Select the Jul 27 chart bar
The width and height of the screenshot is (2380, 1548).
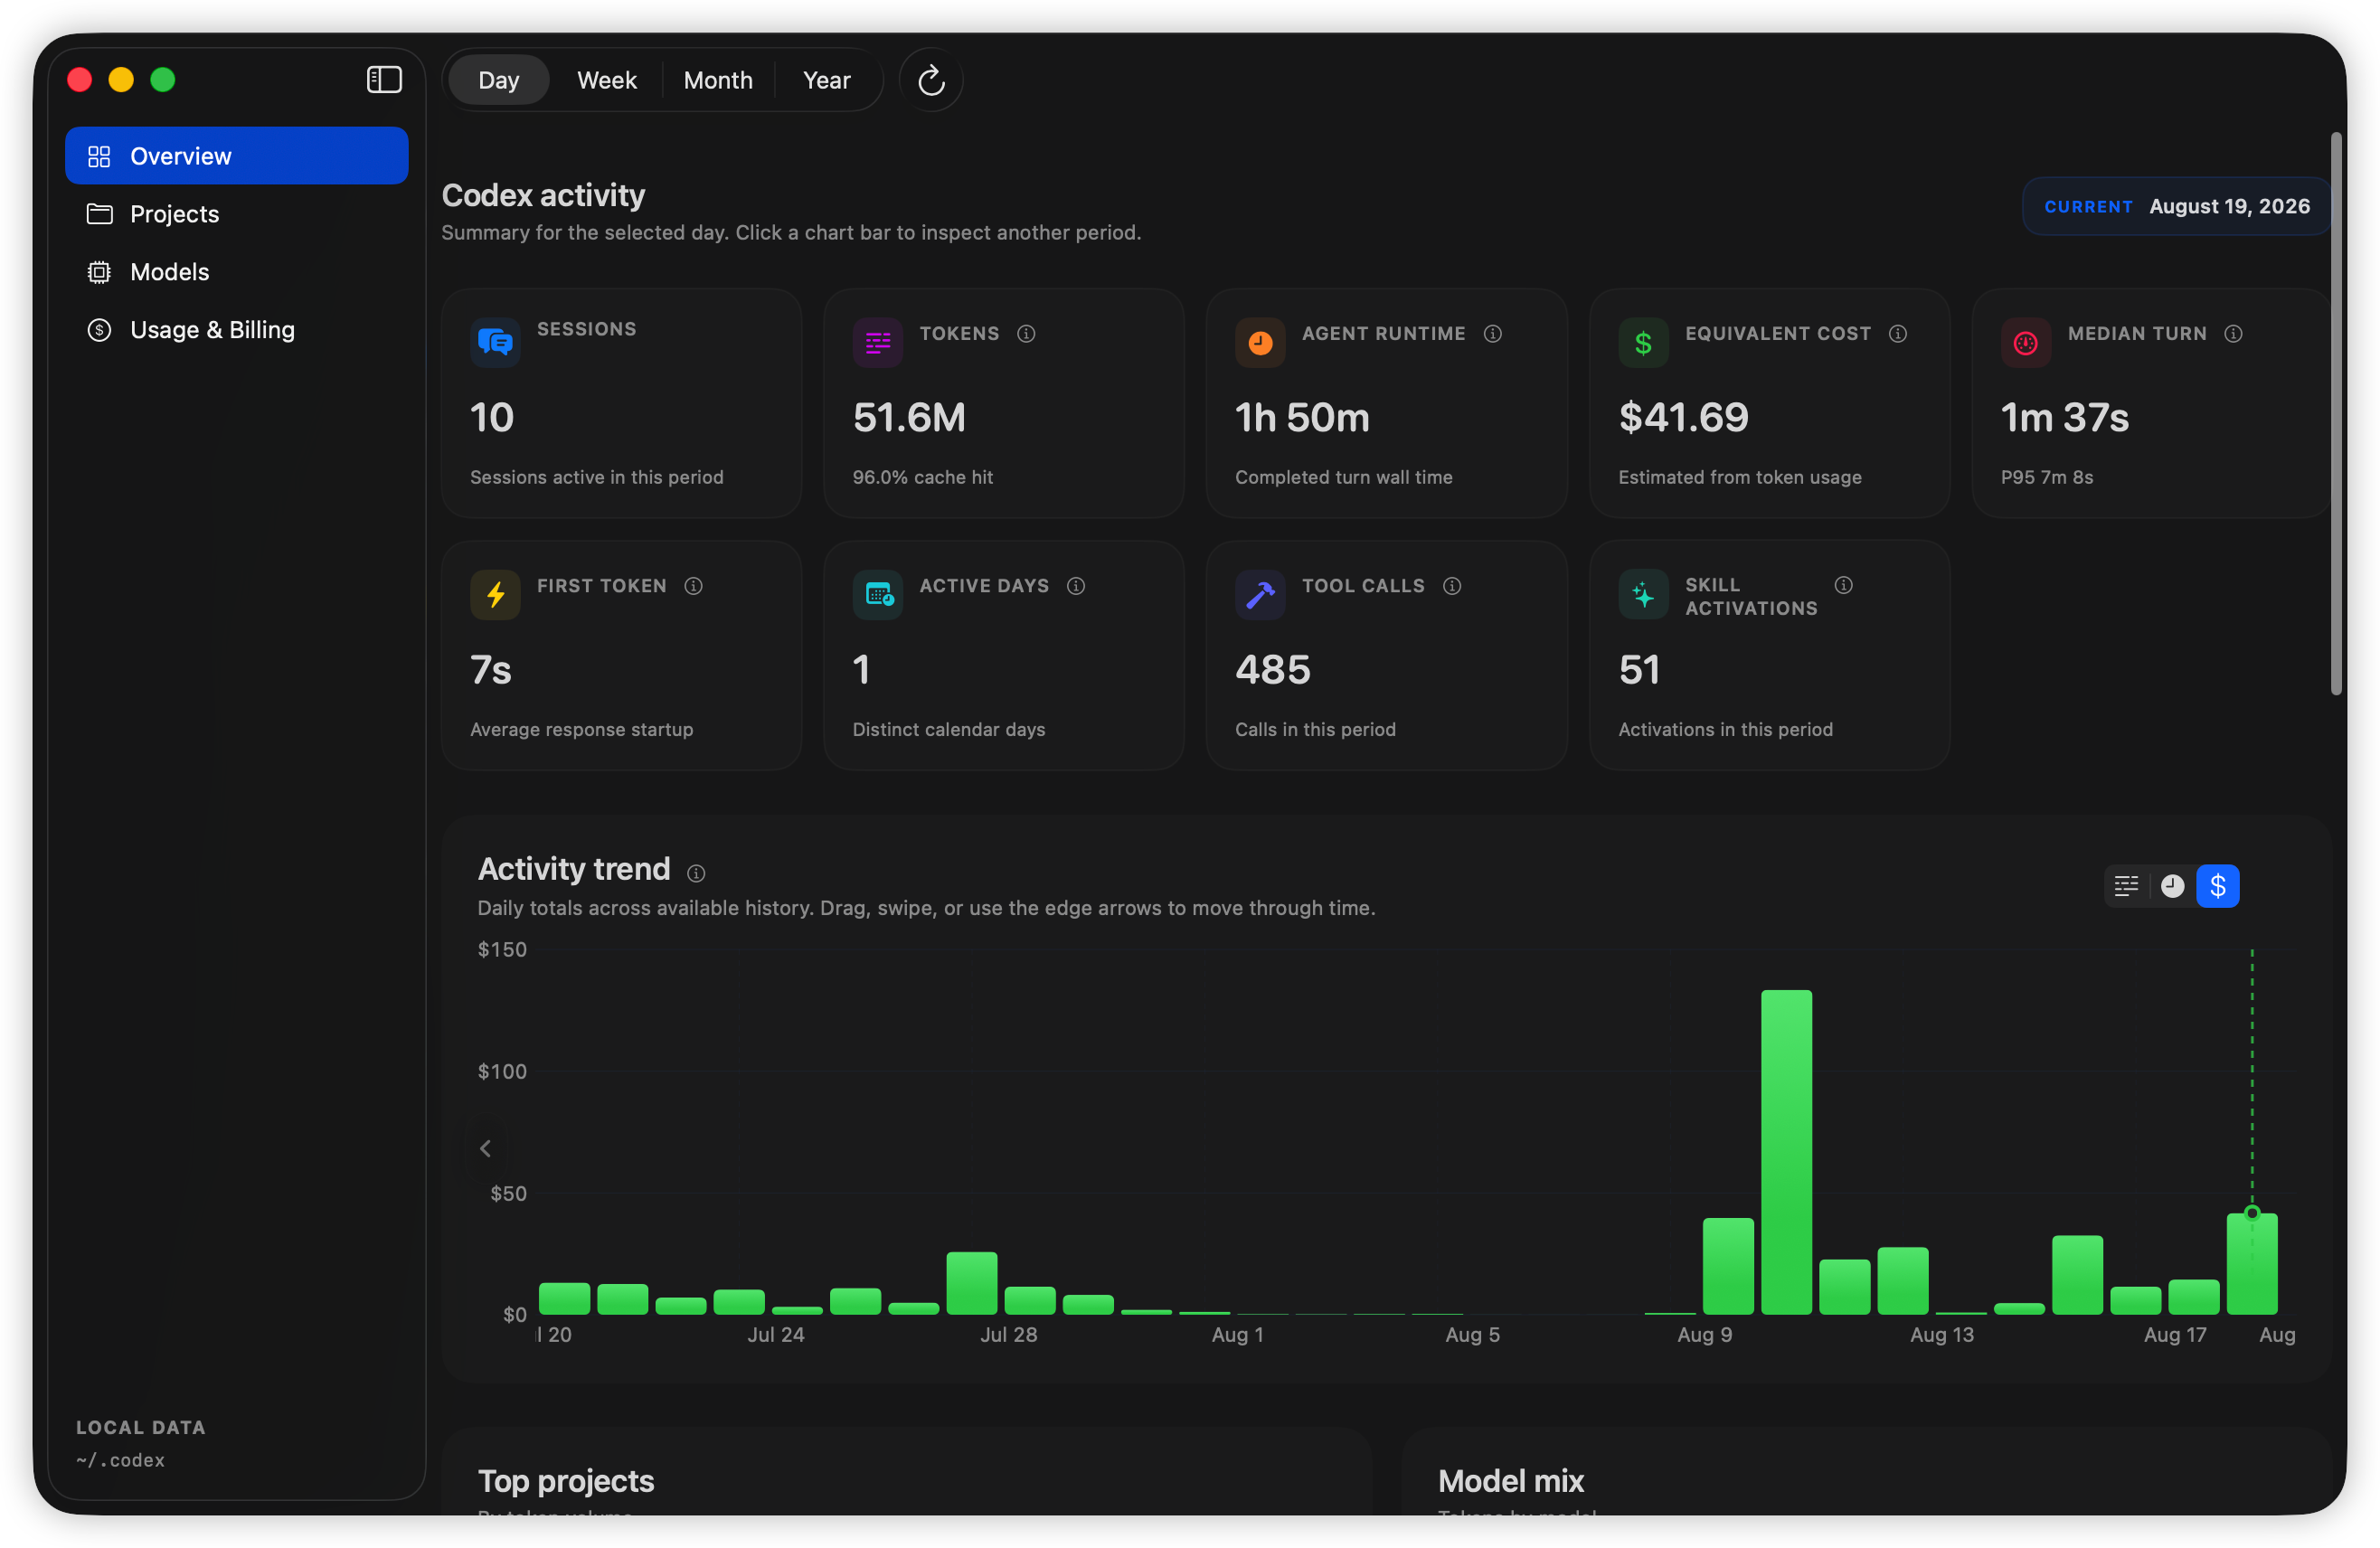[971, 1283]
